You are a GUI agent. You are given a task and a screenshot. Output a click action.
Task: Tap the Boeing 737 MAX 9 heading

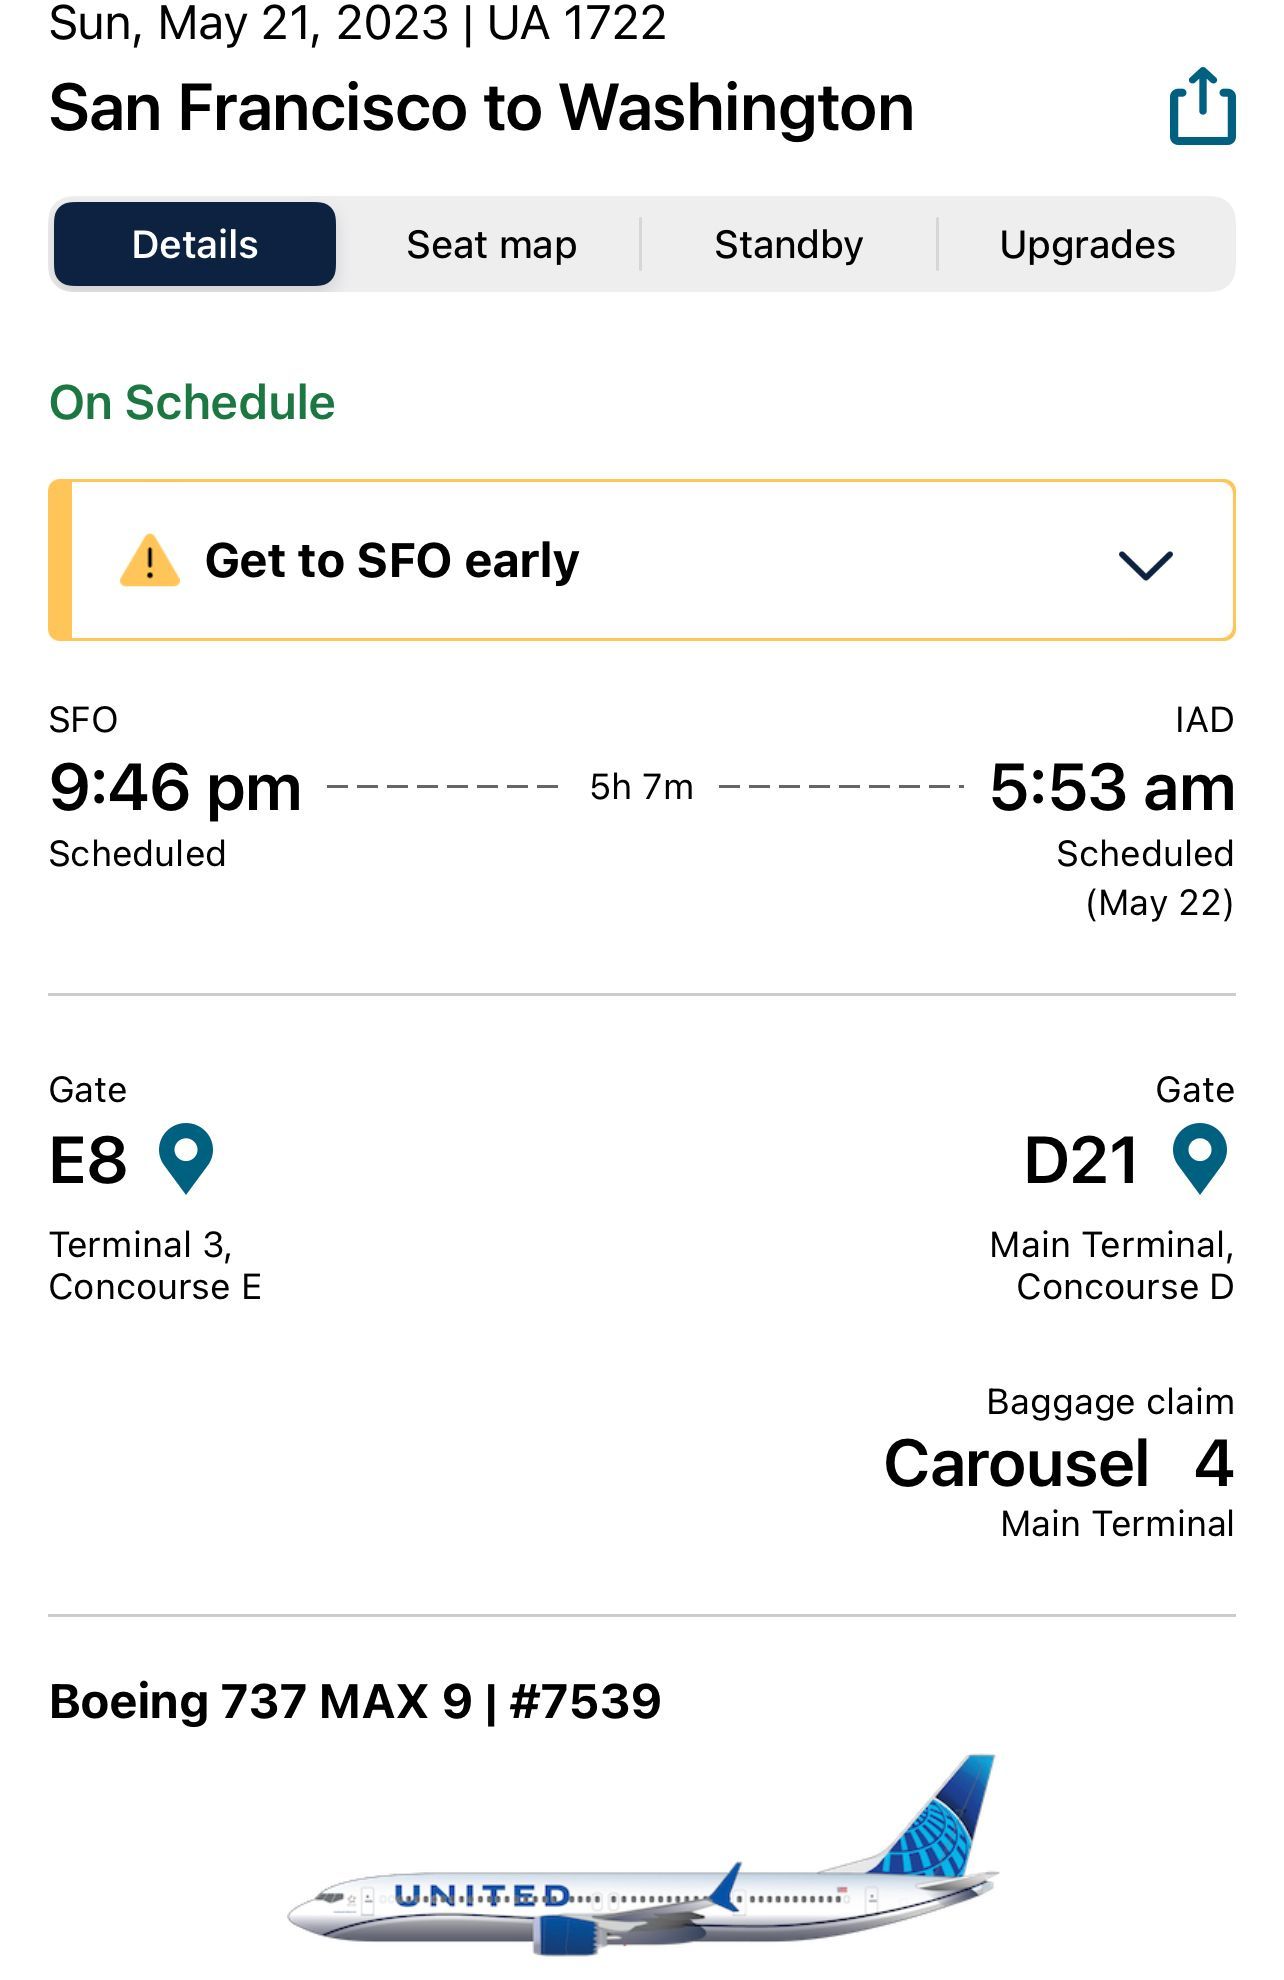click(355, 1701)
